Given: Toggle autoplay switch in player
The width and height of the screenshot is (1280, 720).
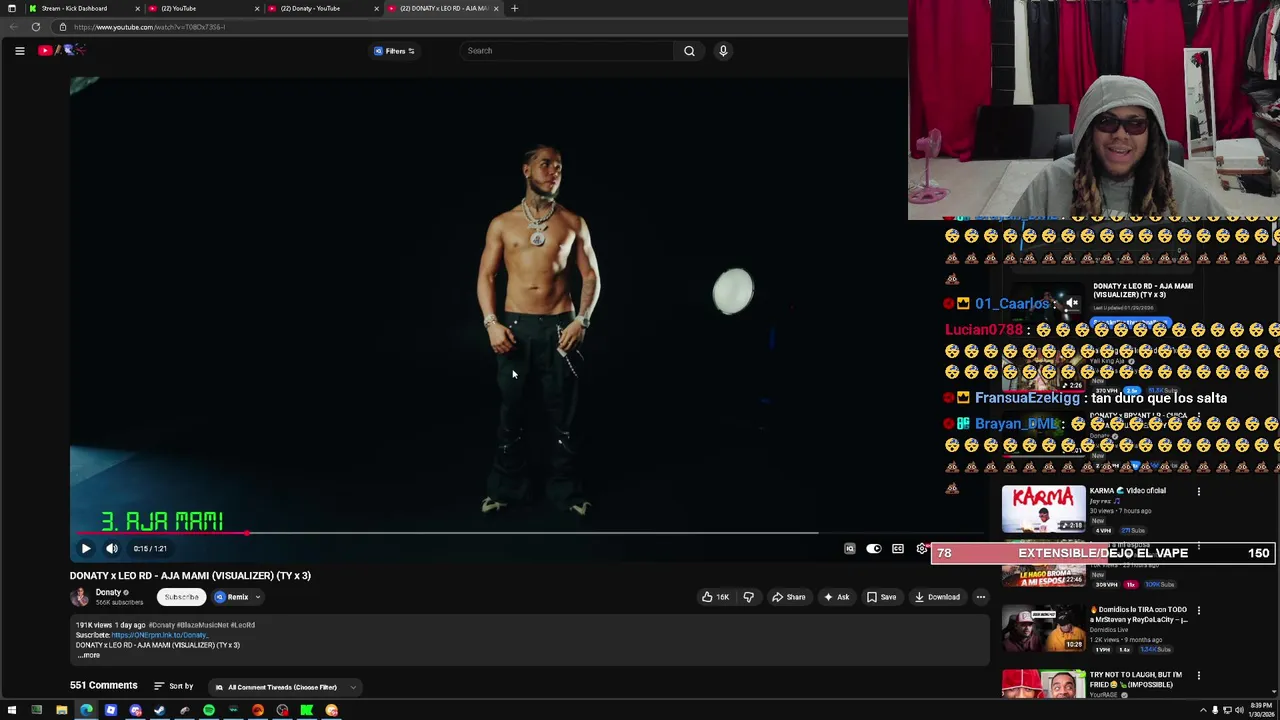Looking at the screenshot, I should click(x=873, y=548).
